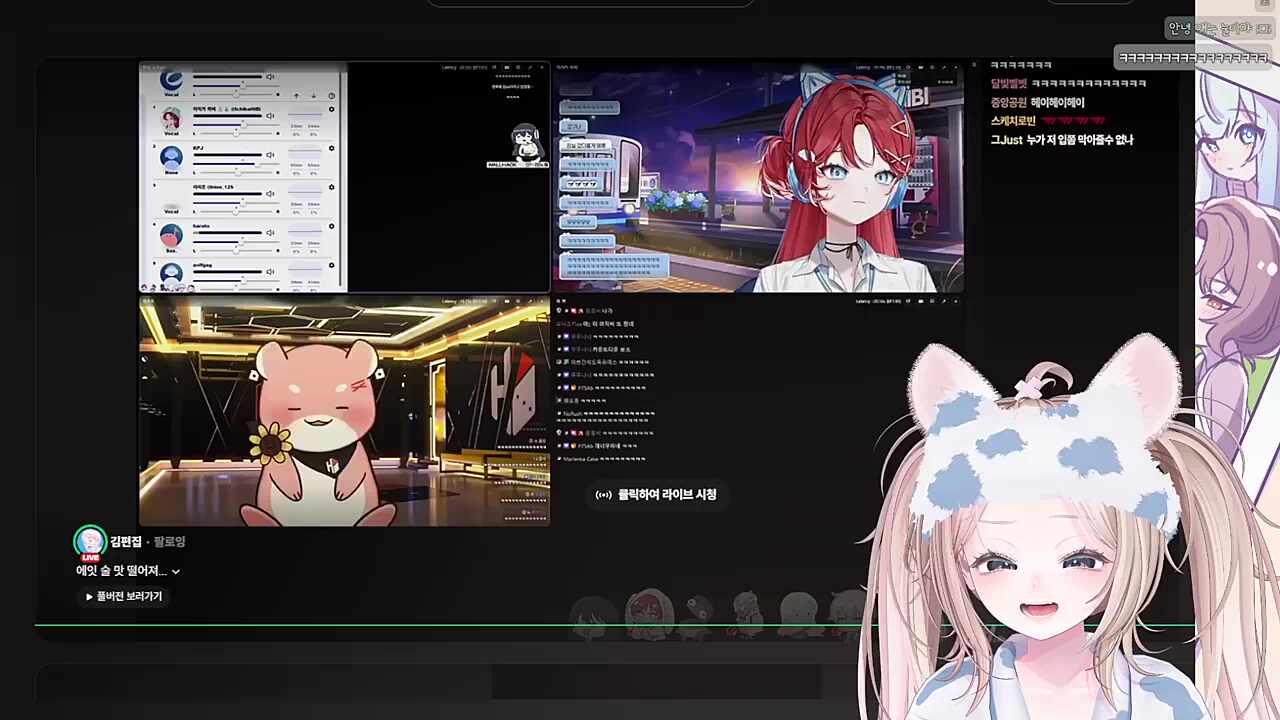Mute the KPJ voice channel speaker icon
The height and width of the screenshot is (720, 1280).
270,155
